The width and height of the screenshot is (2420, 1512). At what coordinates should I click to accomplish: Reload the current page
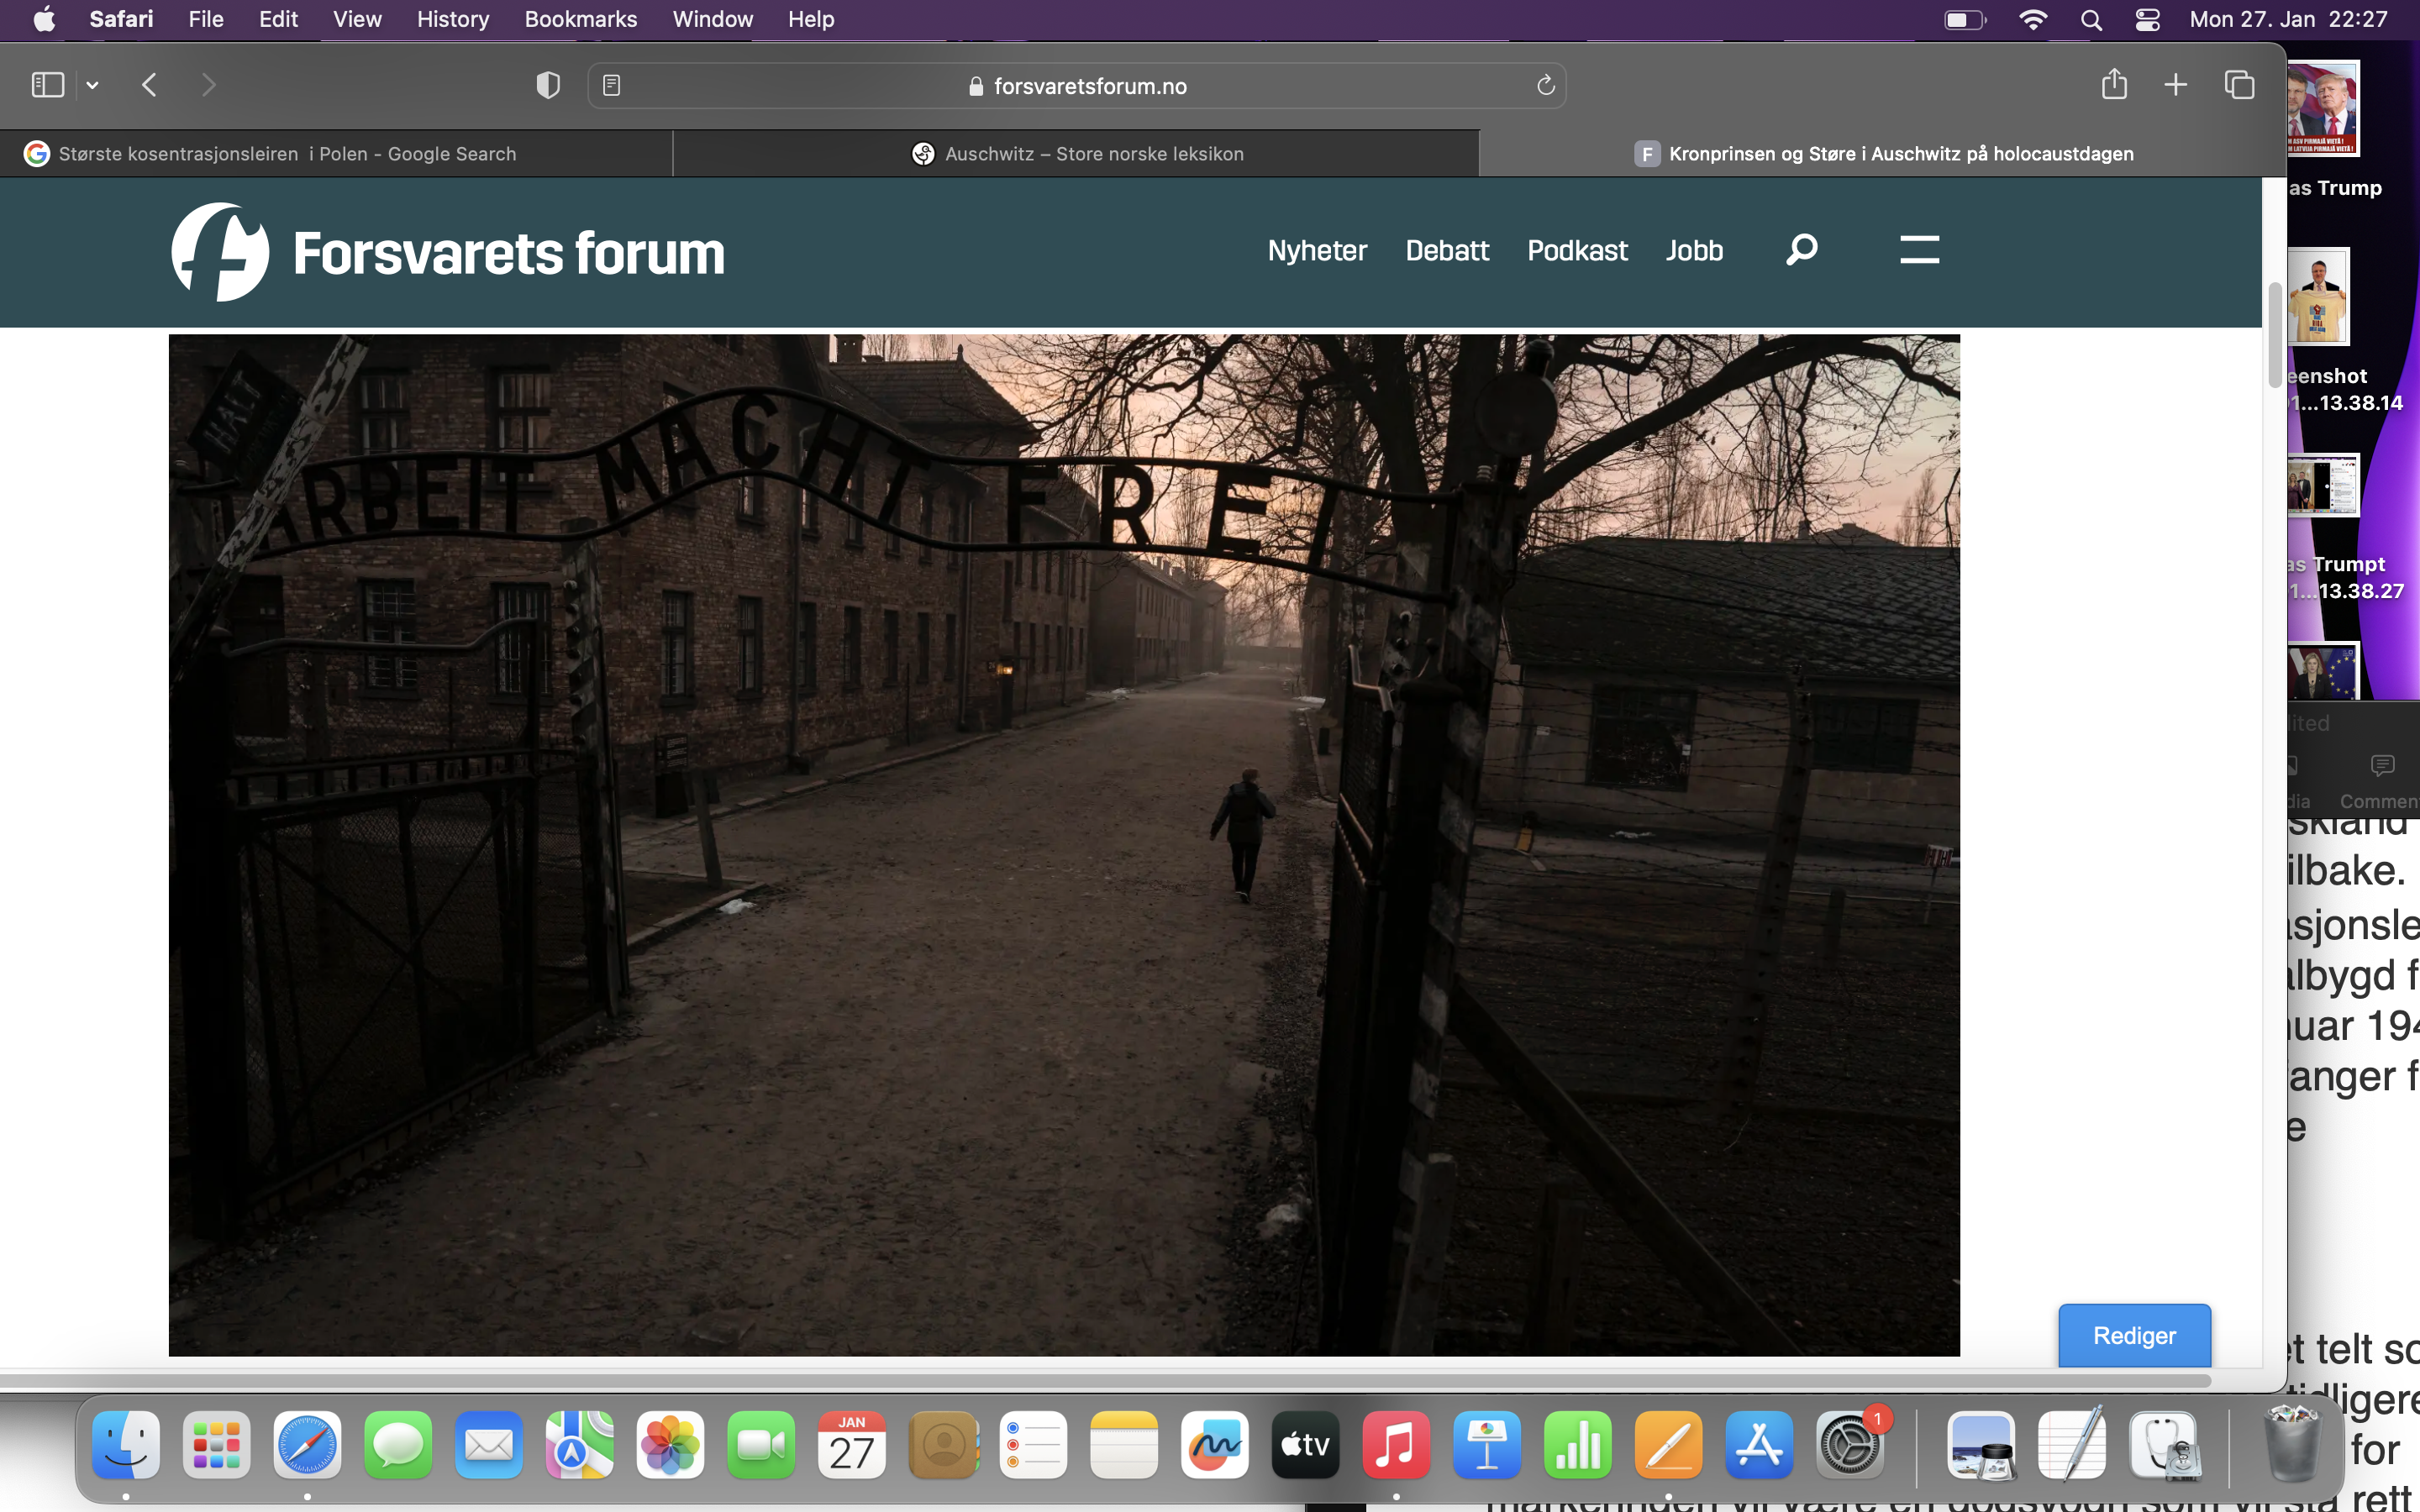1545,86
